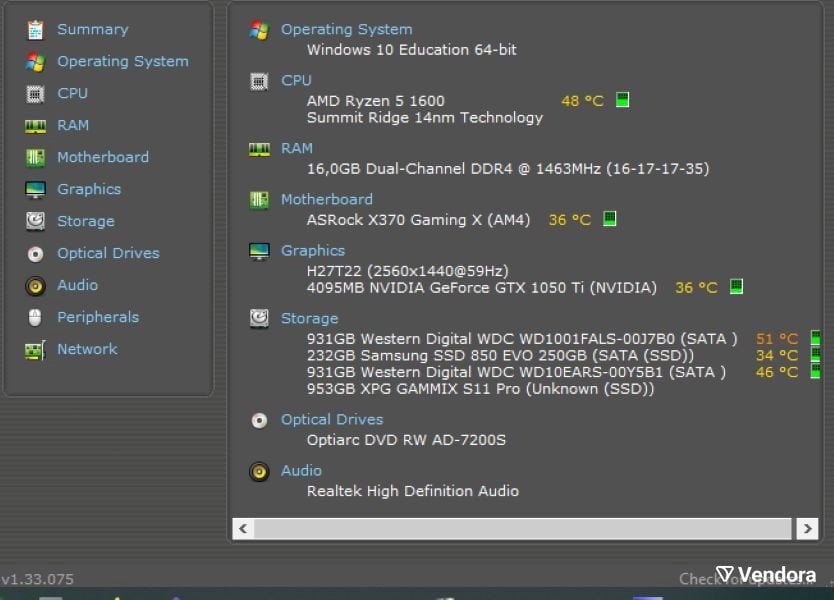Click the Realtek High Definition Audio text
The height and width of the screenshot is (600, 834).
tap(413, 491)
